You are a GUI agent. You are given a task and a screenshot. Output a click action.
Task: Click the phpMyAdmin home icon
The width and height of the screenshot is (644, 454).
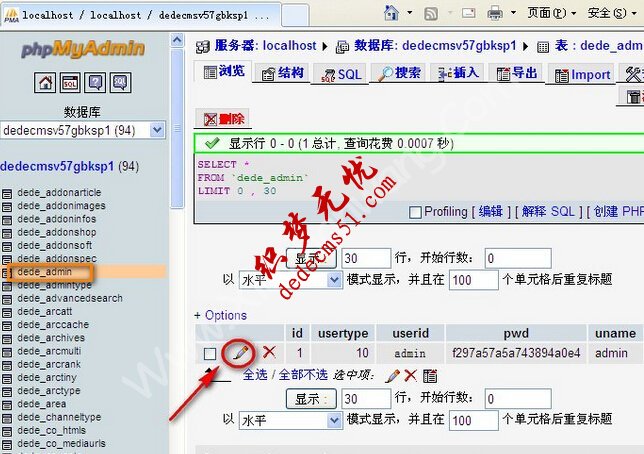point(45,83)
